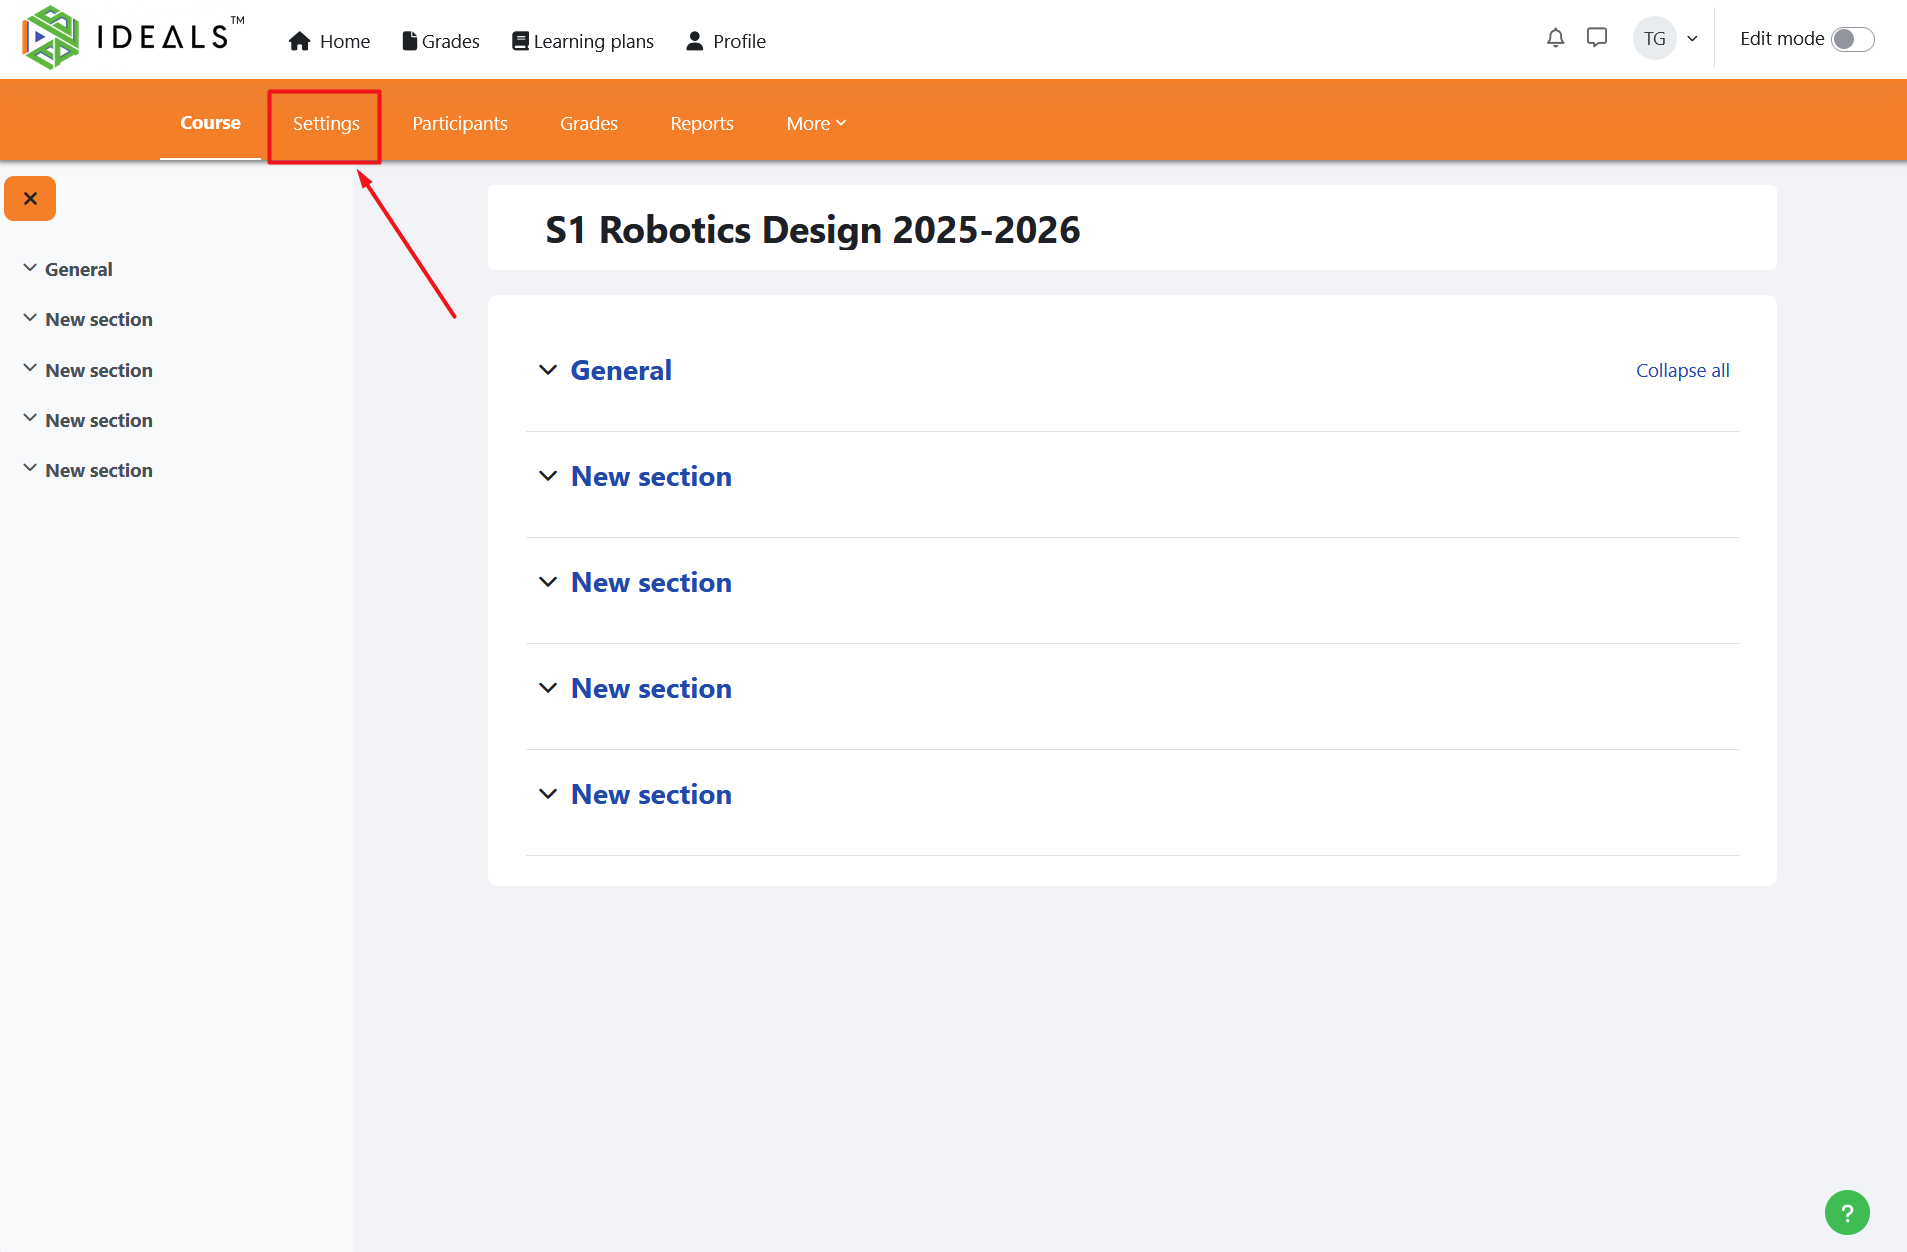Open the messaging chat bubble icon

click(x=1597, y=38)
